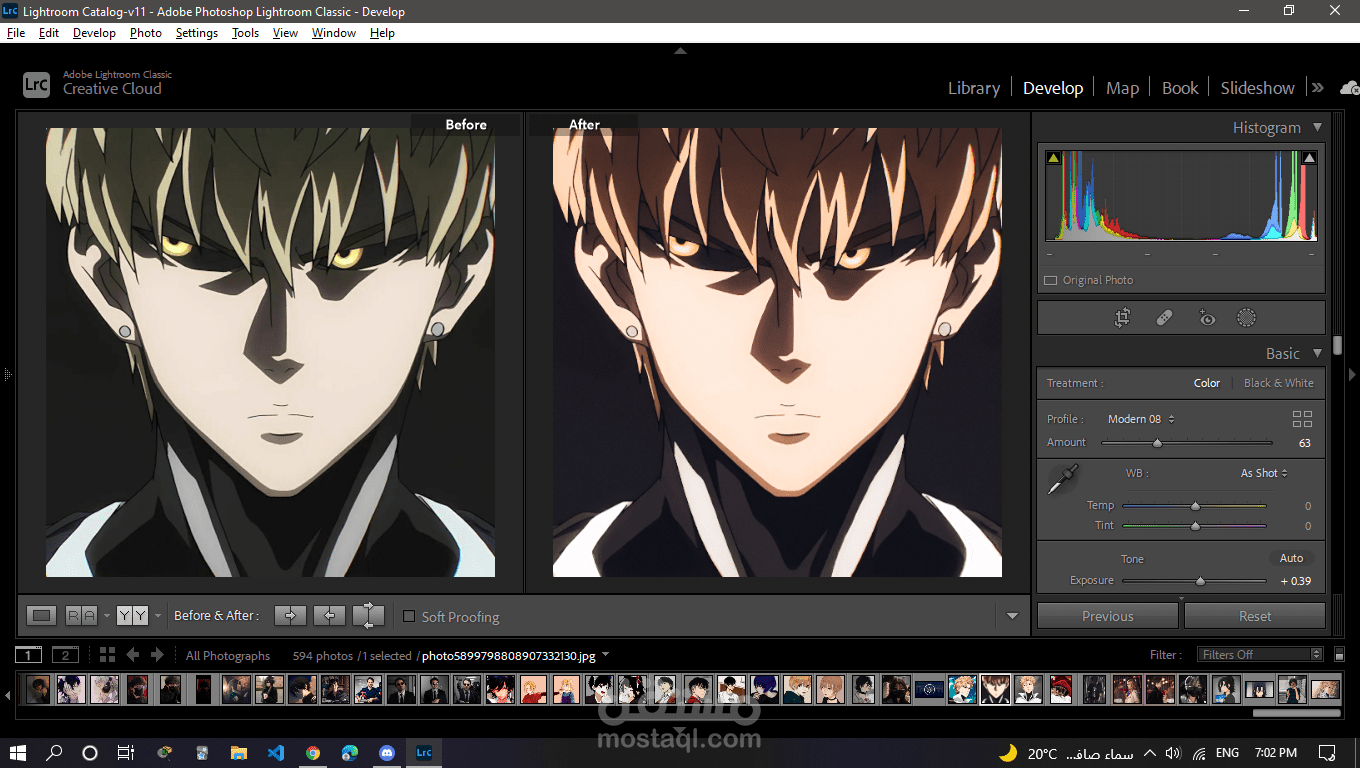Open second window display button 2
The height and width of the screenshot is (768, 1360).
point(65,655)
